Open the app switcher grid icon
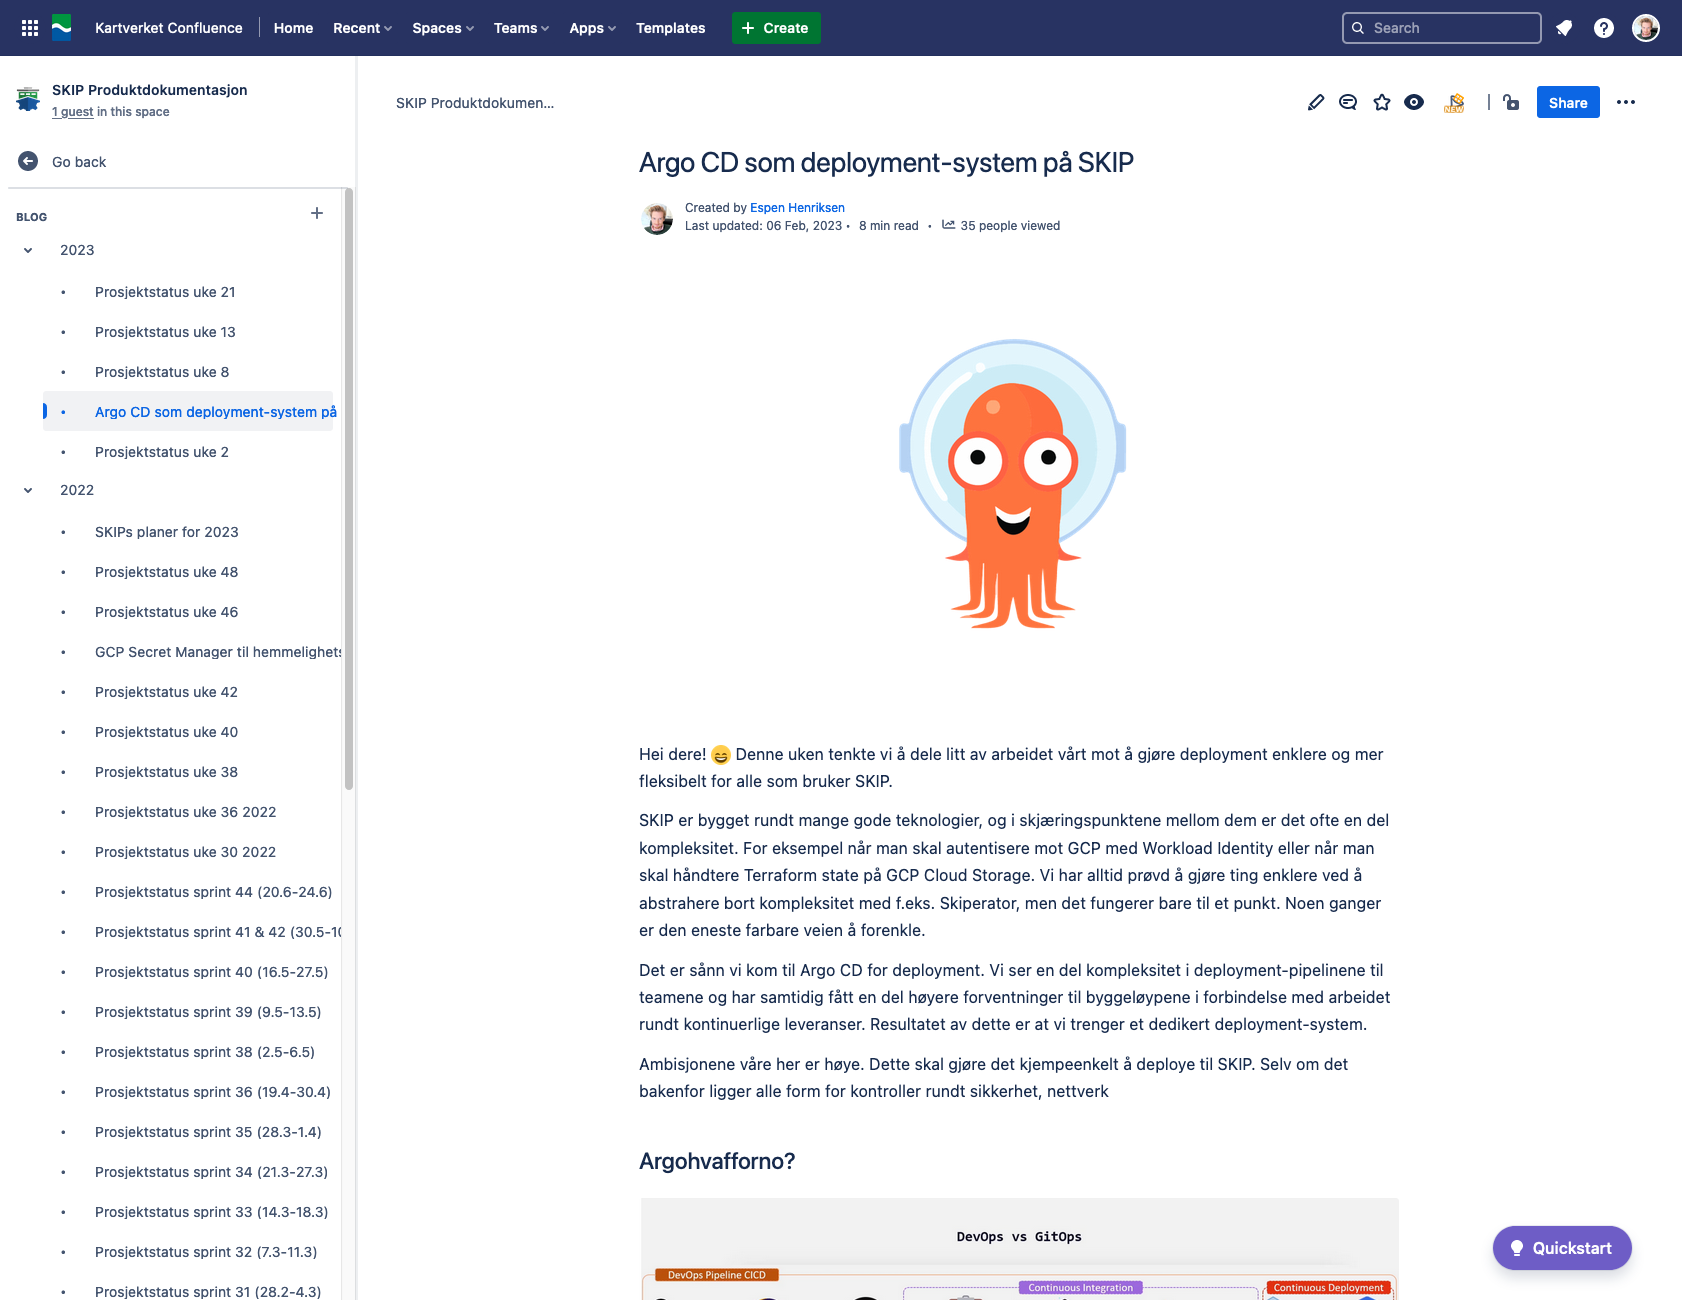This screenshot has height=1300, width=1682. (30, 28)
